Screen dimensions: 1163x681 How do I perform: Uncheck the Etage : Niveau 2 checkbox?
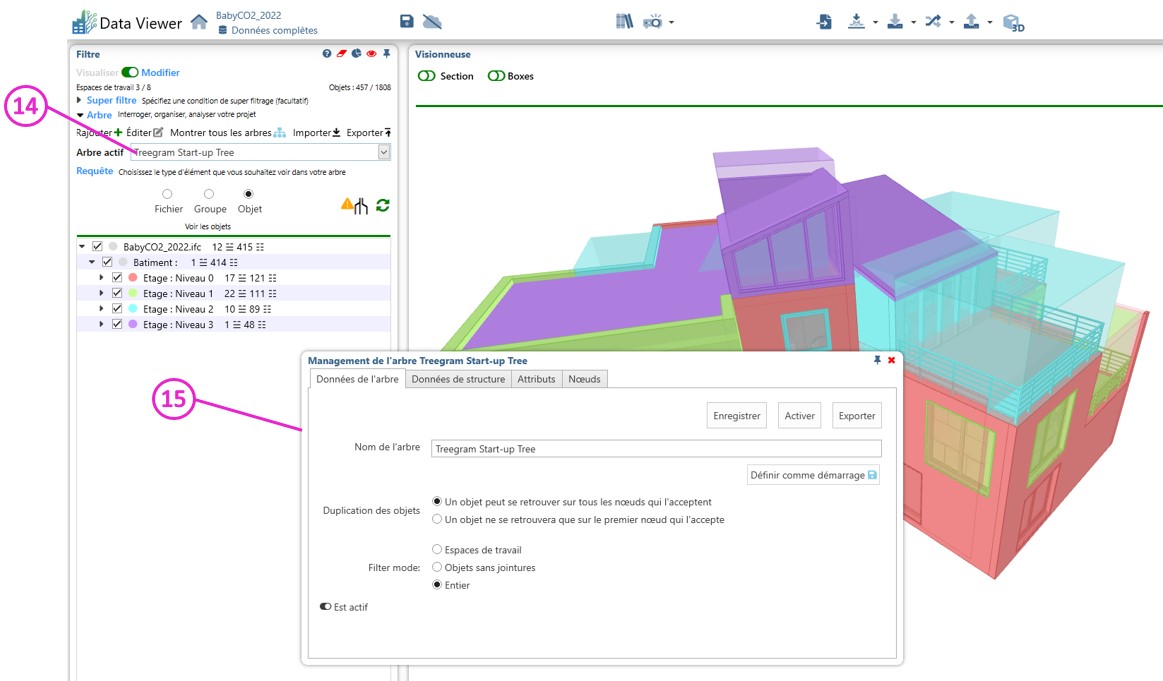tap(117, 309)
